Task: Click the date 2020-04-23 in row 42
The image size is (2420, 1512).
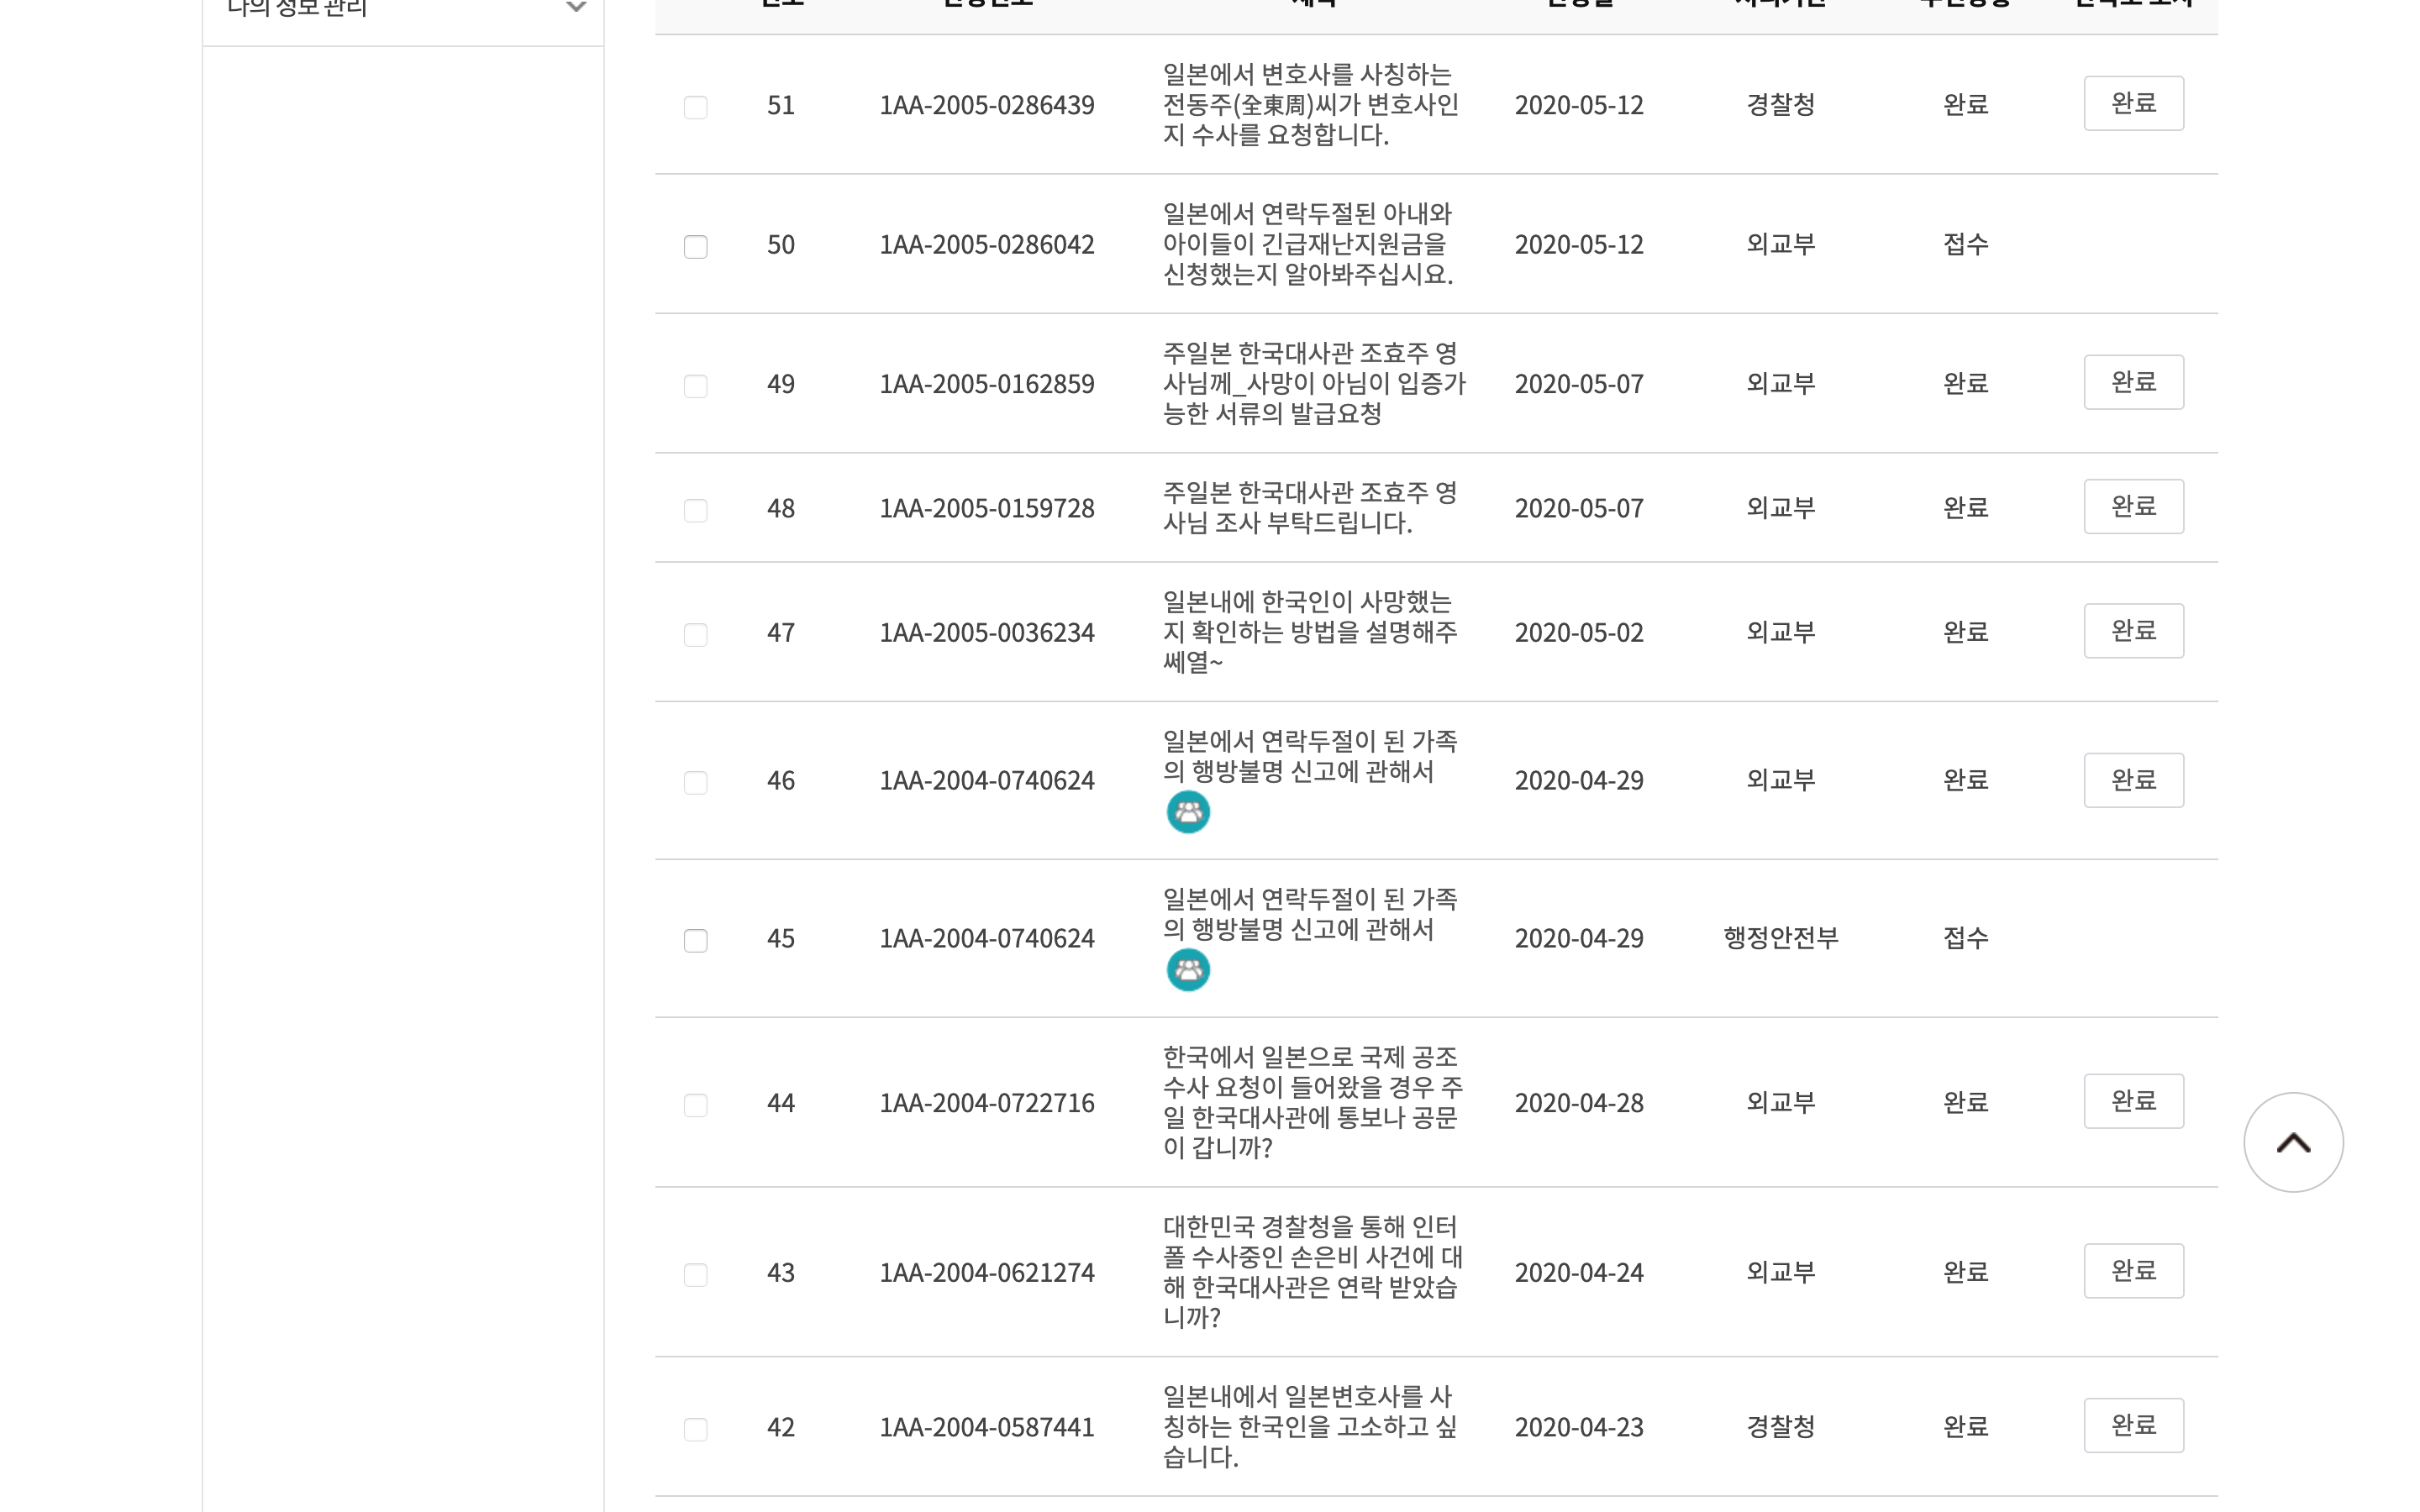Action: [x=1579, y=1427]
